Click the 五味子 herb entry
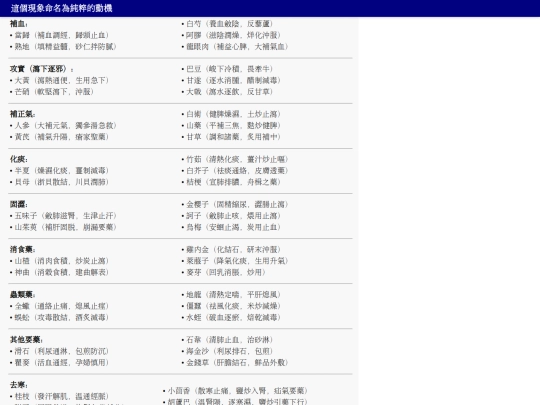Viewport: 540px width, 405px height. point(63,216)
